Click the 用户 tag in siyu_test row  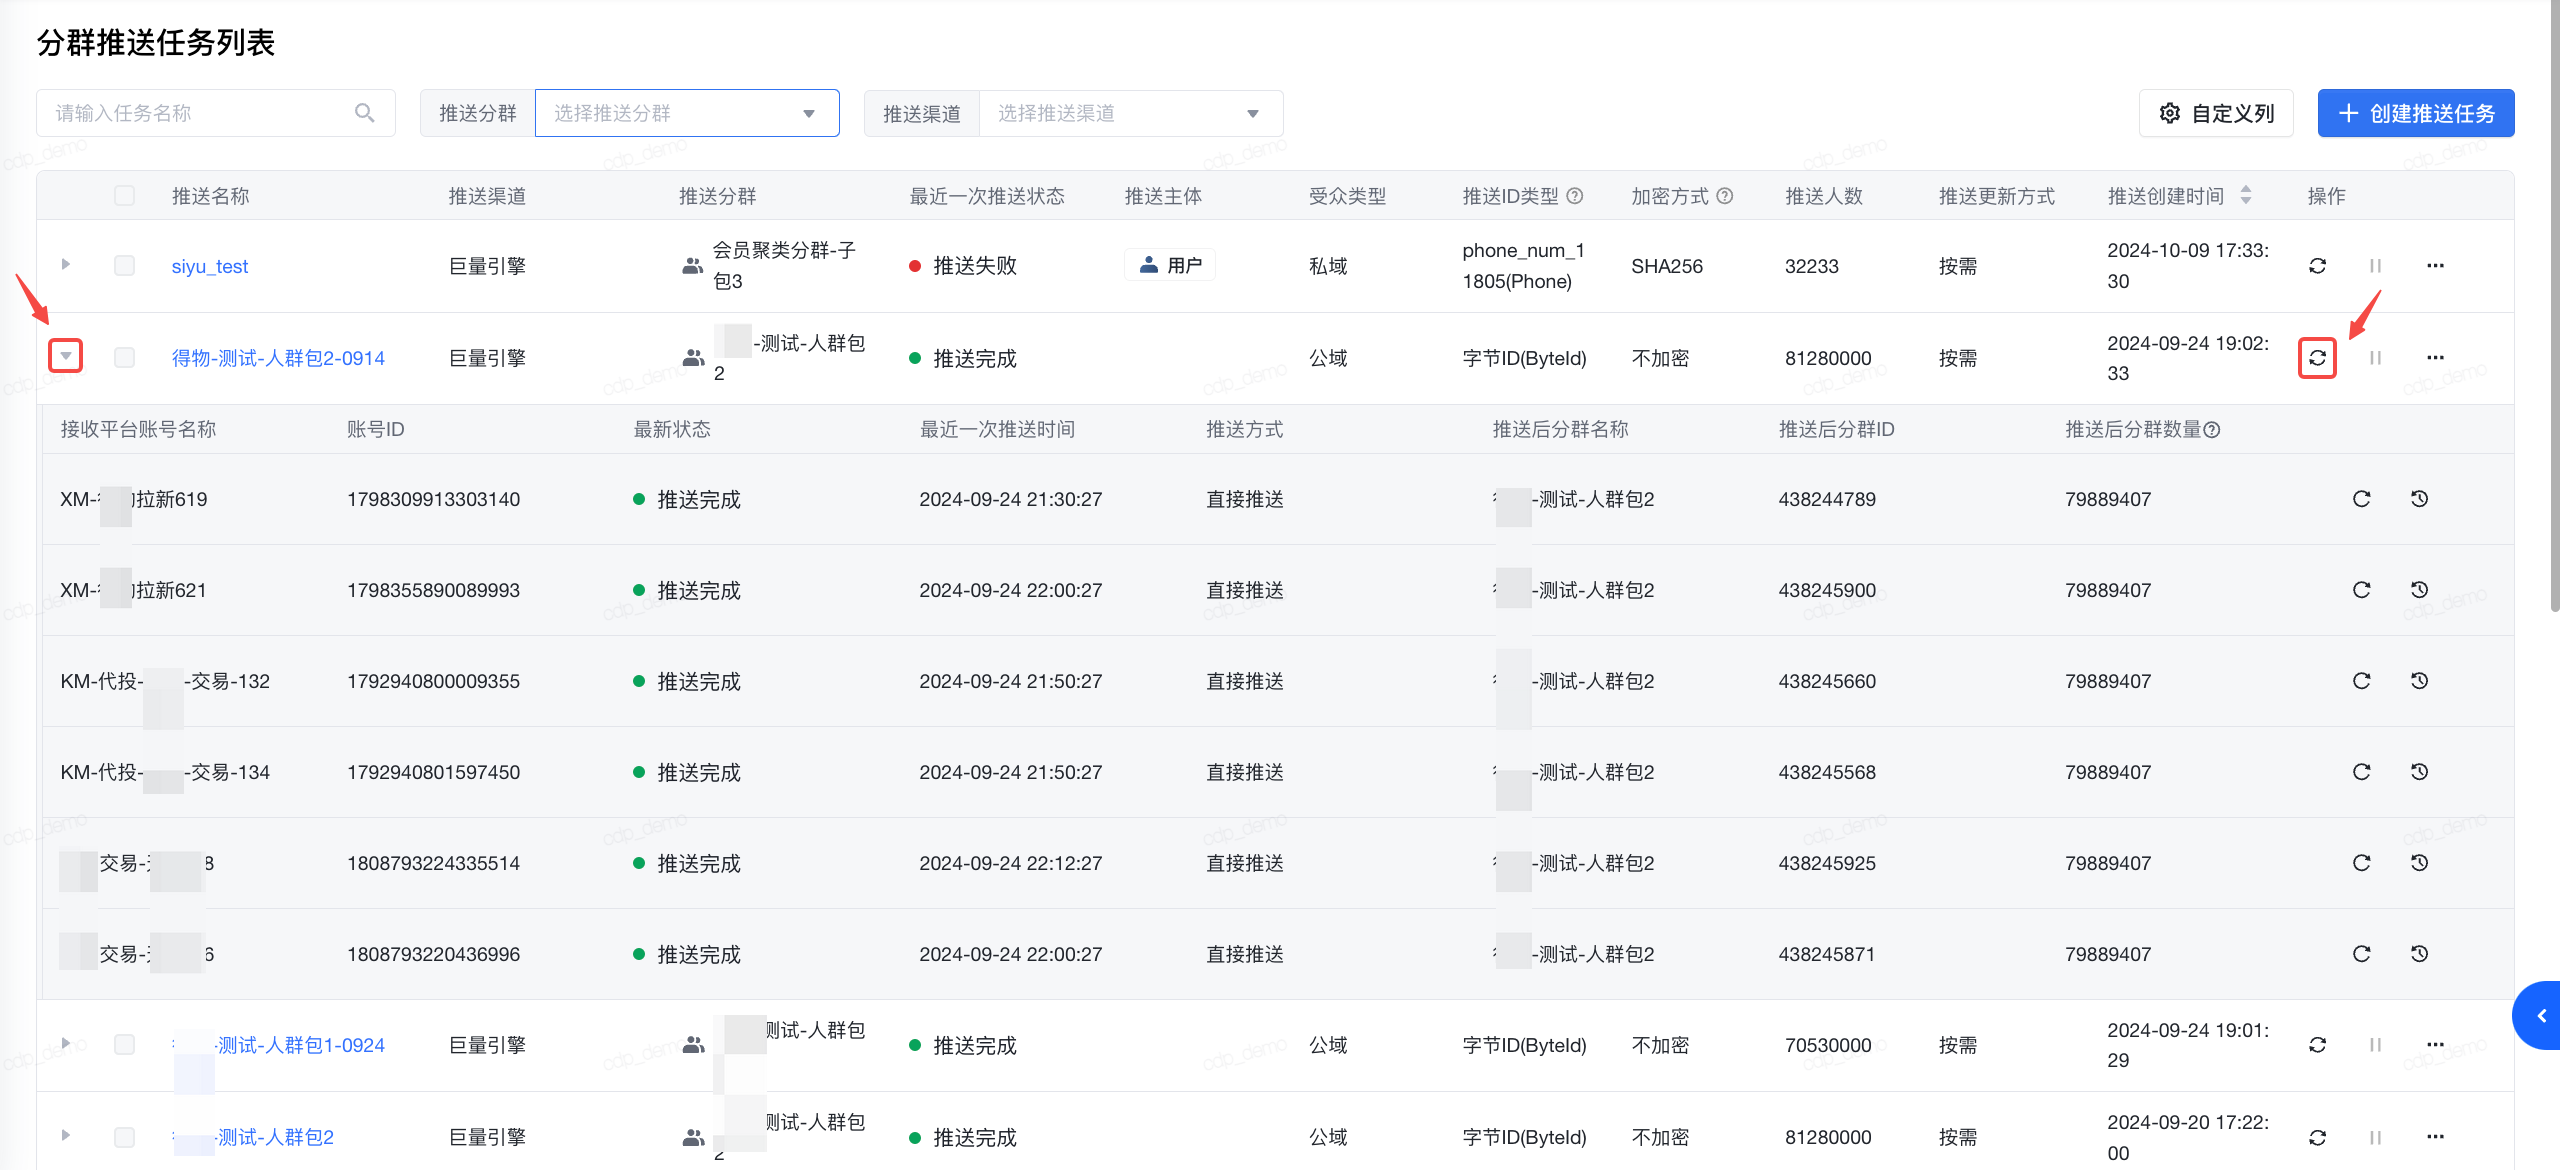[x=1170, y=265]
